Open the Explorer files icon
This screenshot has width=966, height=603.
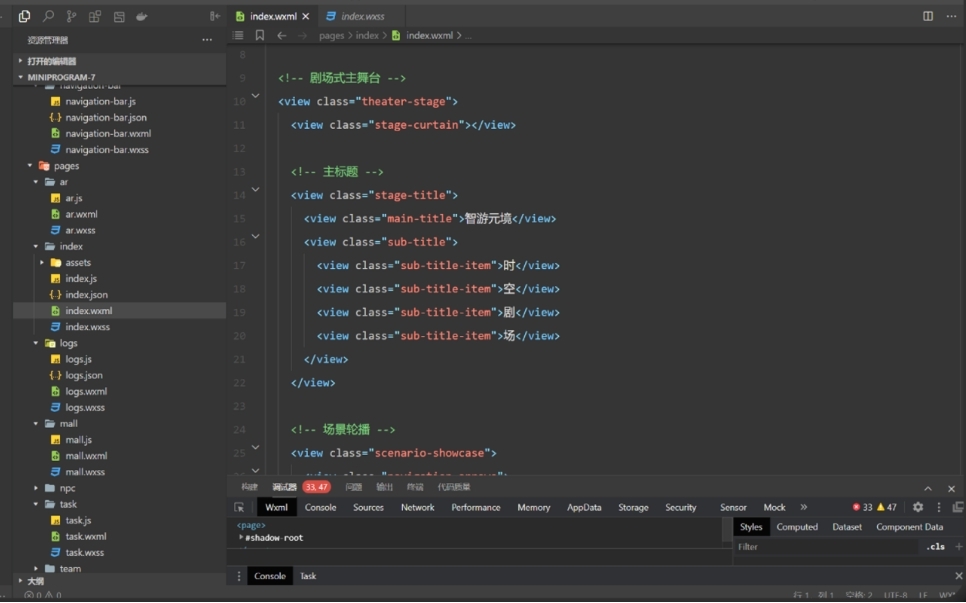click(x=25, y=17)
